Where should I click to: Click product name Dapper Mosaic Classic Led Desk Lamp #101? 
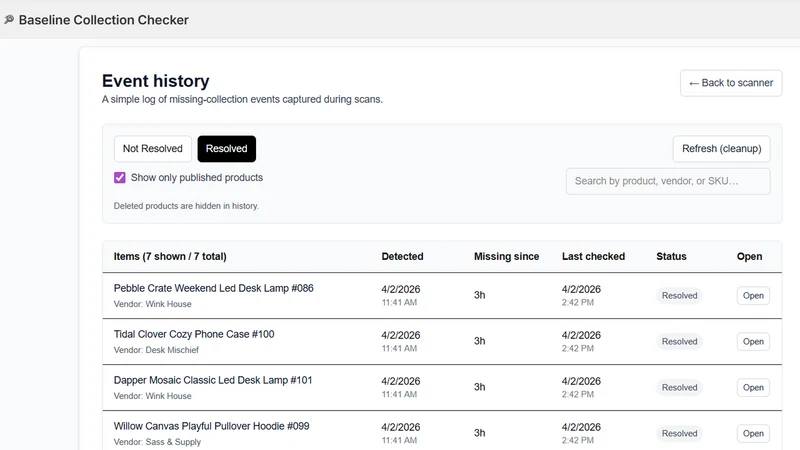click(213, 380)
